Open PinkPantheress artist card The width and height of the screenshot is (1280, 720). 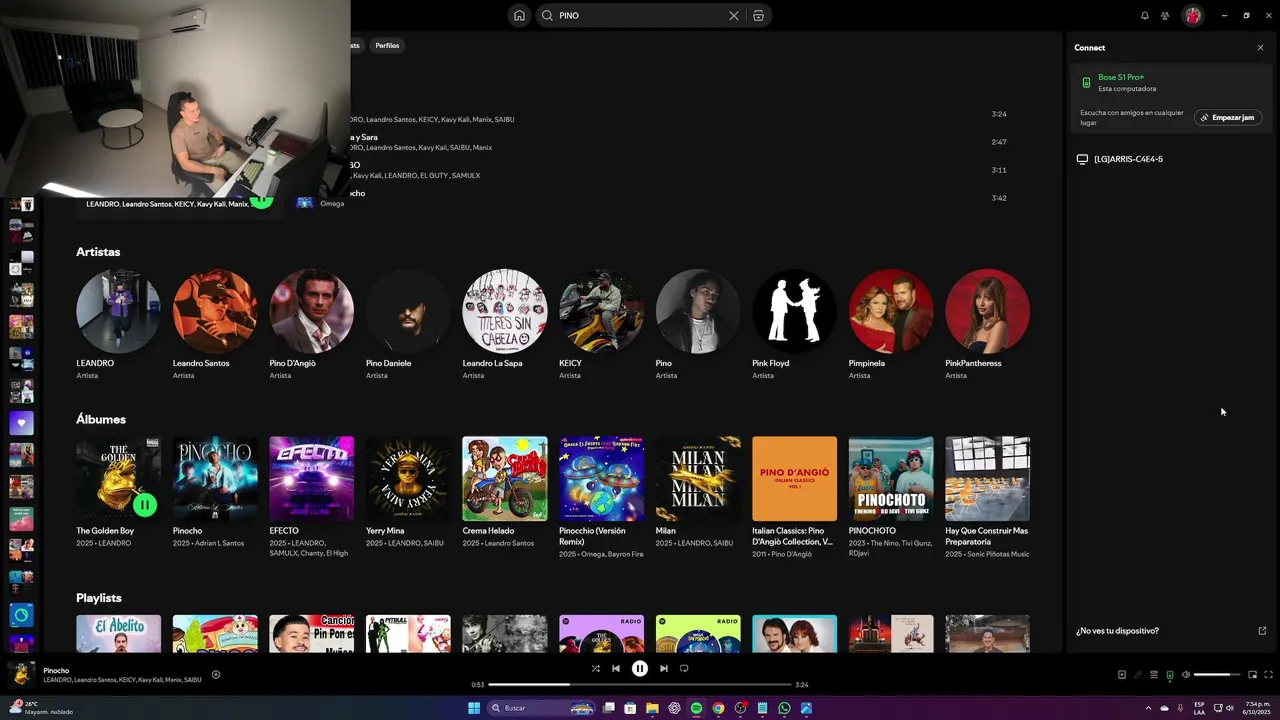(987, 324)
